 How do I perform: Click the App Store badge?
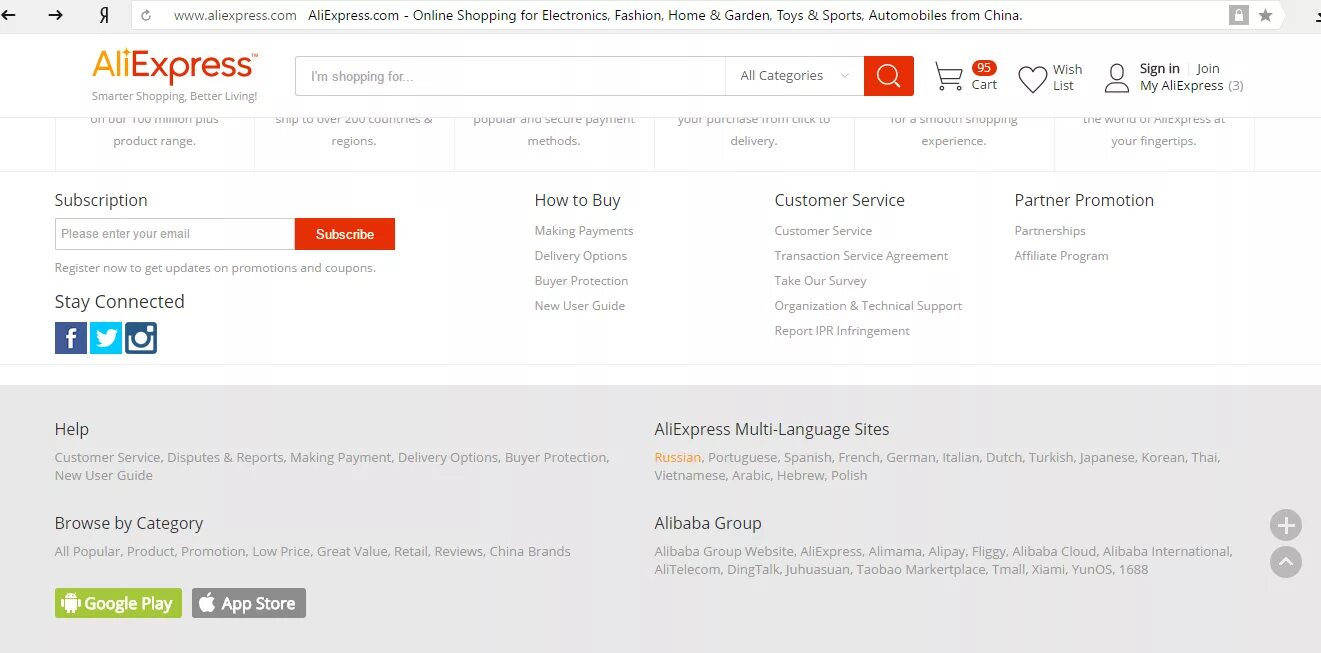point(249,603)
